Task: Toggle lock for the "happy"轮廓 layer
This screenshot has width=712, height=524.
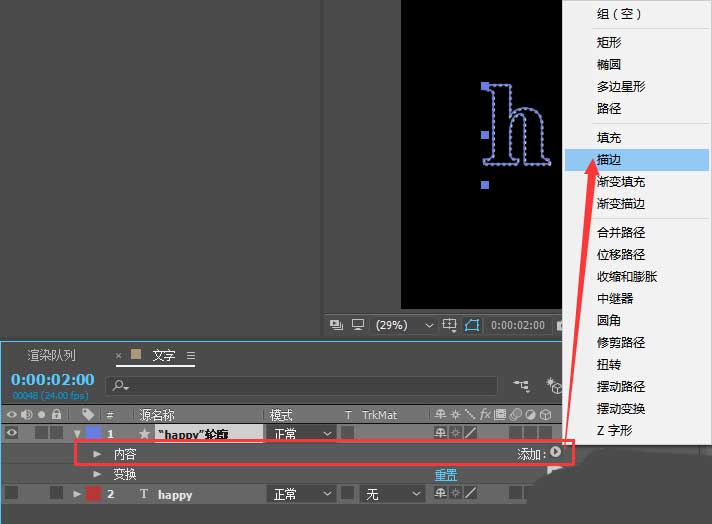Action: click(x=56, y=433)
